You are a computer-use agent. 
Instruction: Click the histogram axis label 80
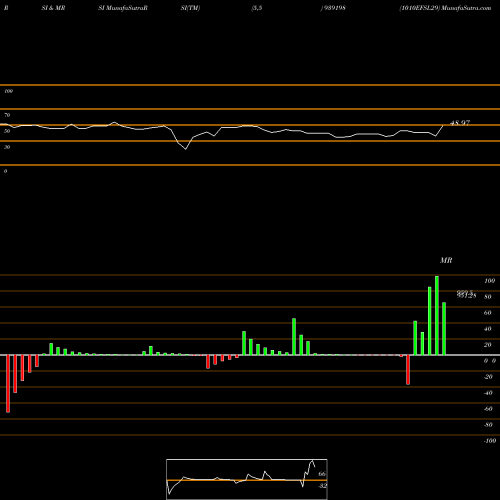488,297
